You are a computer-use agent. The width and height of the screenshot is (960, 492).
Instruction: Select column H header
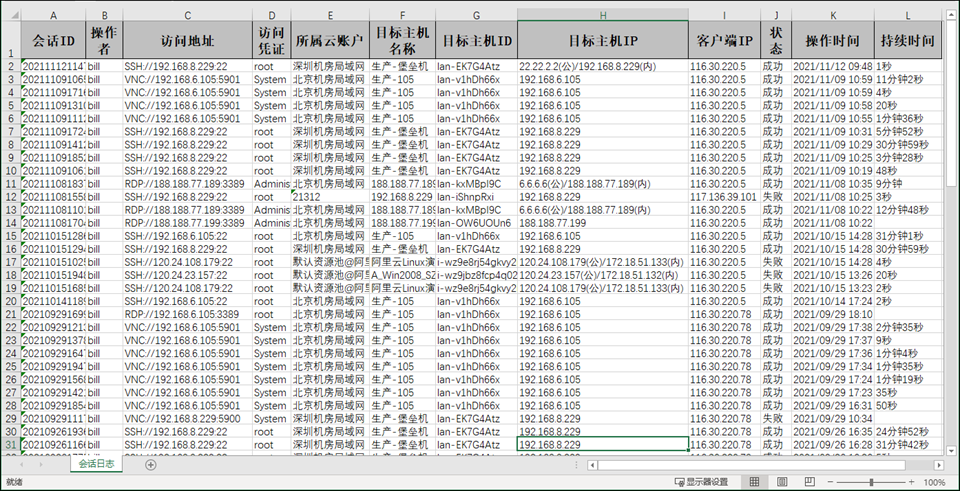click(602, 15)
